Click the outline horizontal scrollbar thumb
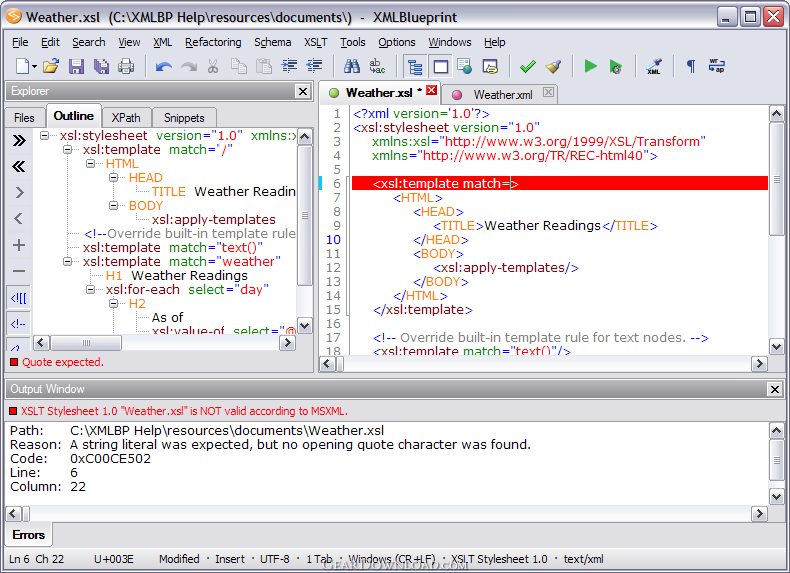The image size is (790, 573). point(86,343)
